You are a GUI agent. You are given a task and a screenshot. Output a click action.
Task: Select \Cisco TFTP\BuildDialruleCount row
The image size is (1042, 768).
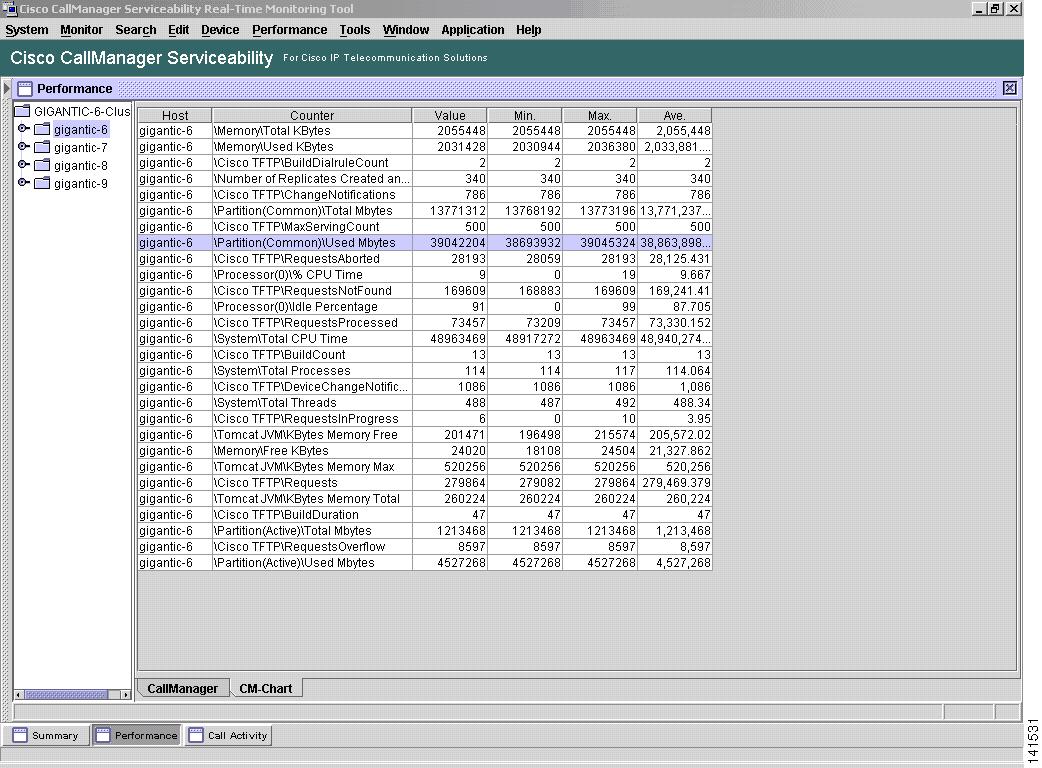click(425, 163)
